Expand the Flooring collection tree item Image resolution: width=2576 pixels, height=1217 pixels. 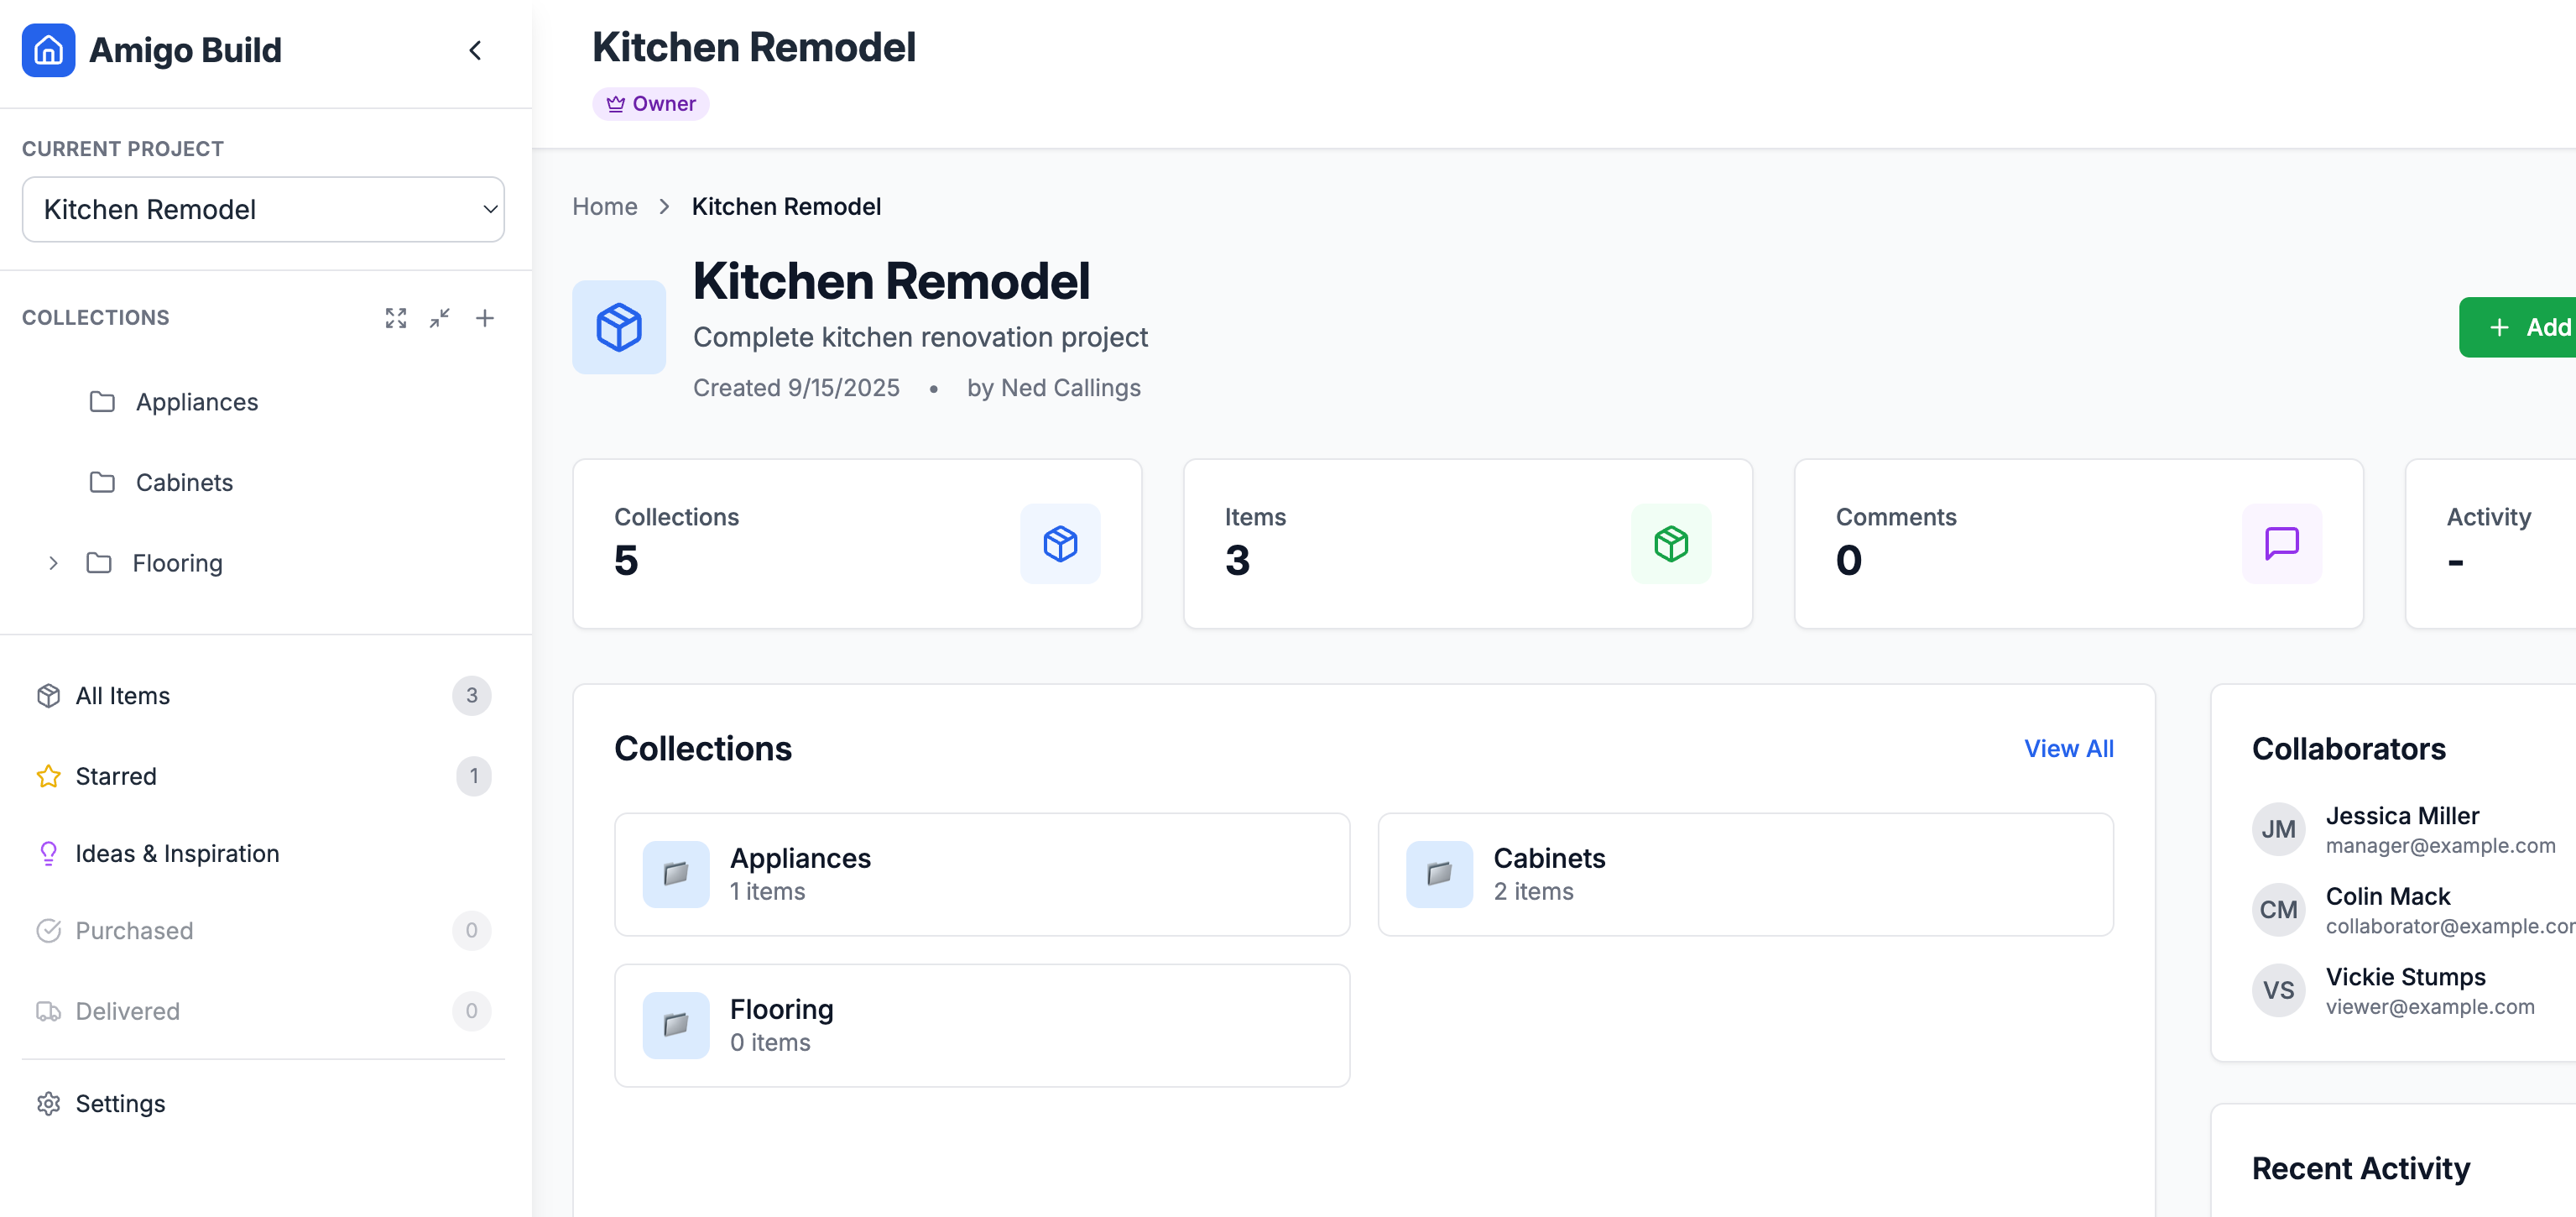tap(53, 563)
